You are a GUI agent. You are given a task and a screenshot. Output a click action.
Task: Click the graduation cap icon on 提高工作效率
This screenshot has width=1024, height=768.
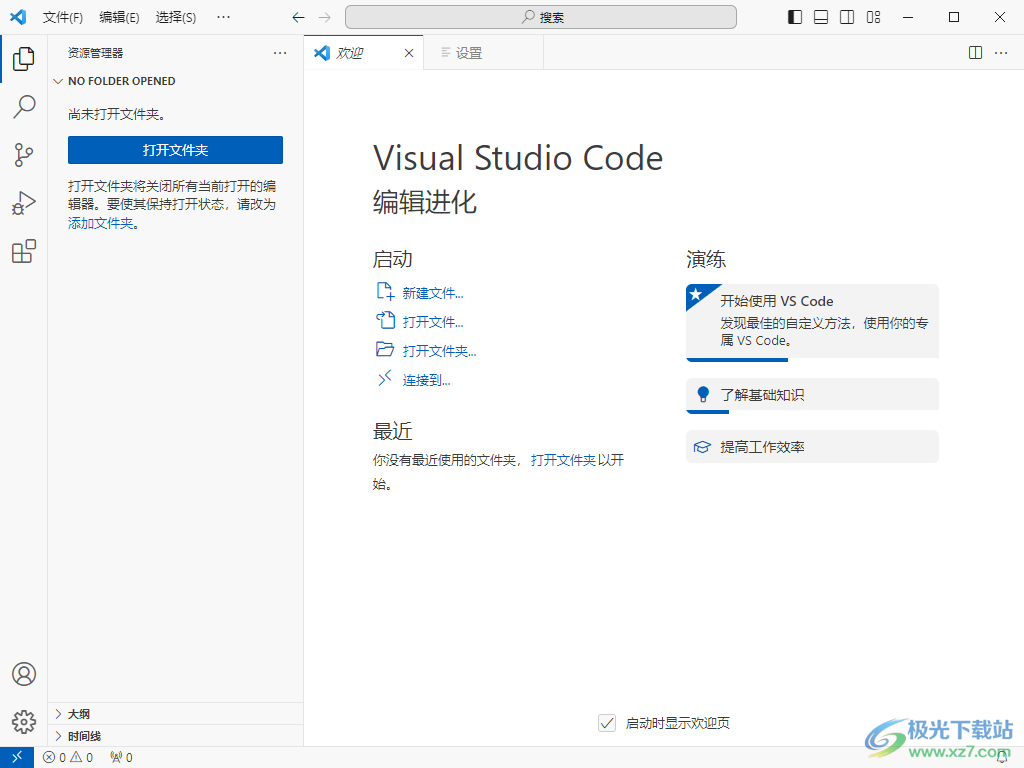[x=702, y=447]
